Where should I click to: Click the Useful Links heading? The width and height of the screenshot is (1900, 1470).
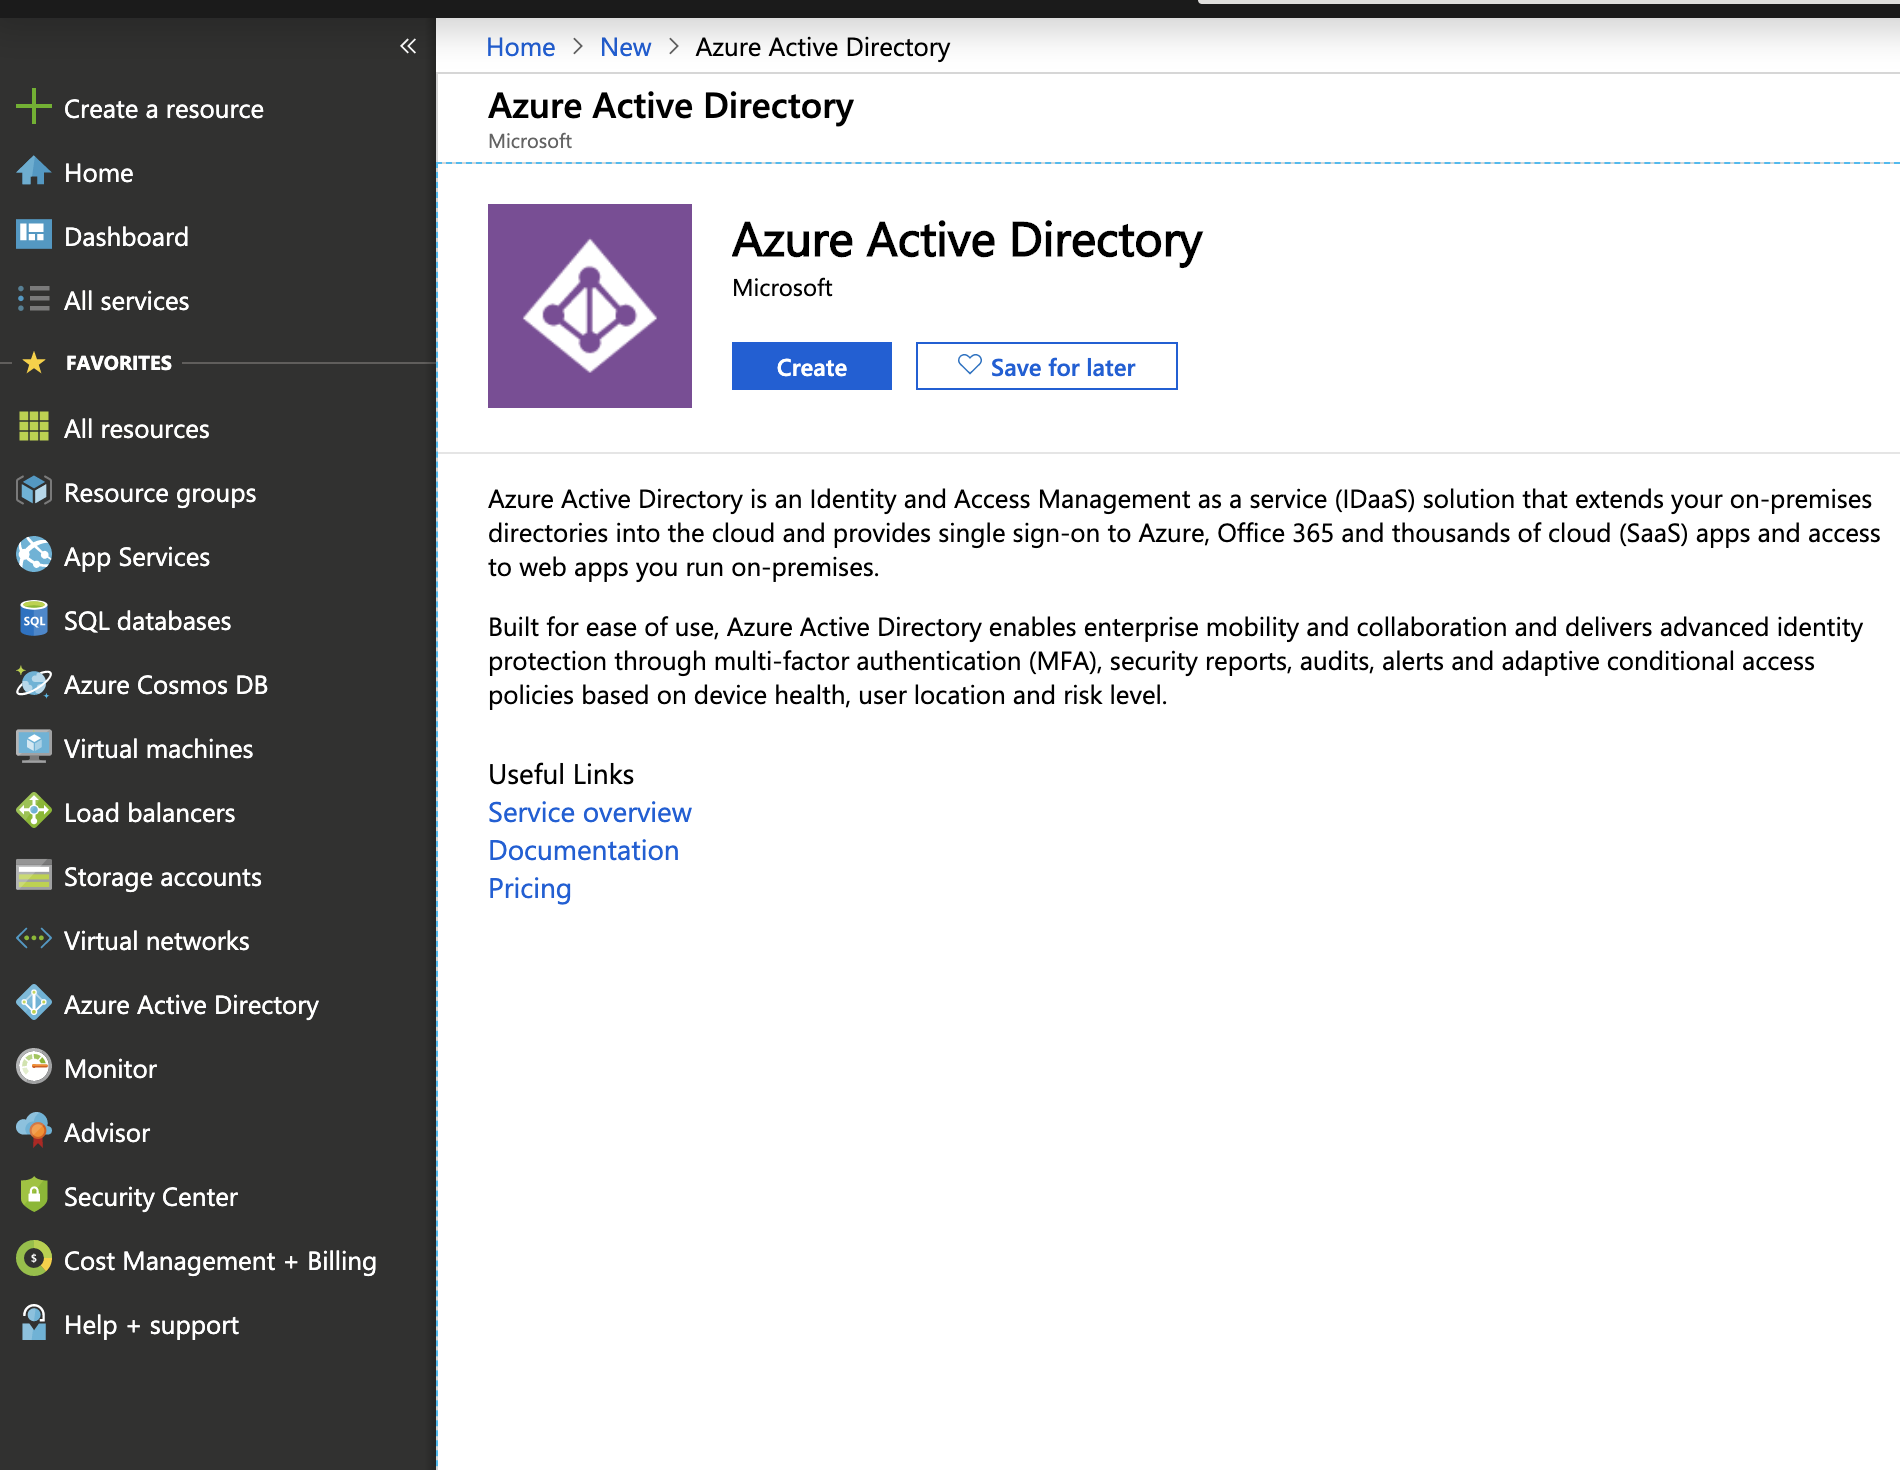(x=561, y=774)
